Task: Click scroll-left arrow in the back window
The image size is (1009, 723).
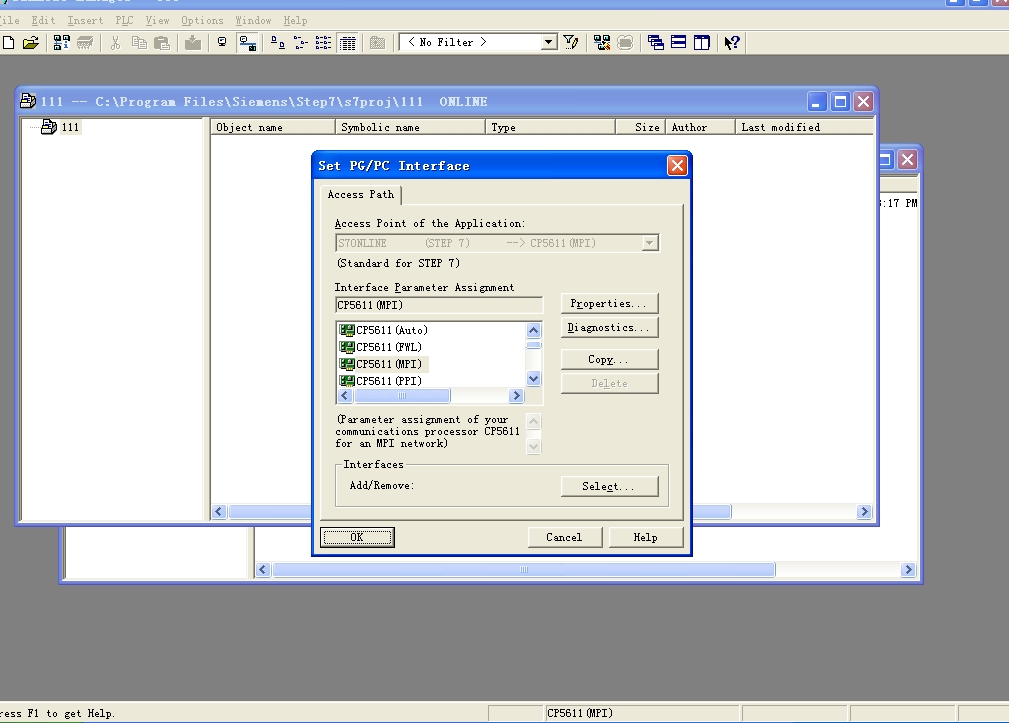Action: point(263,570)
